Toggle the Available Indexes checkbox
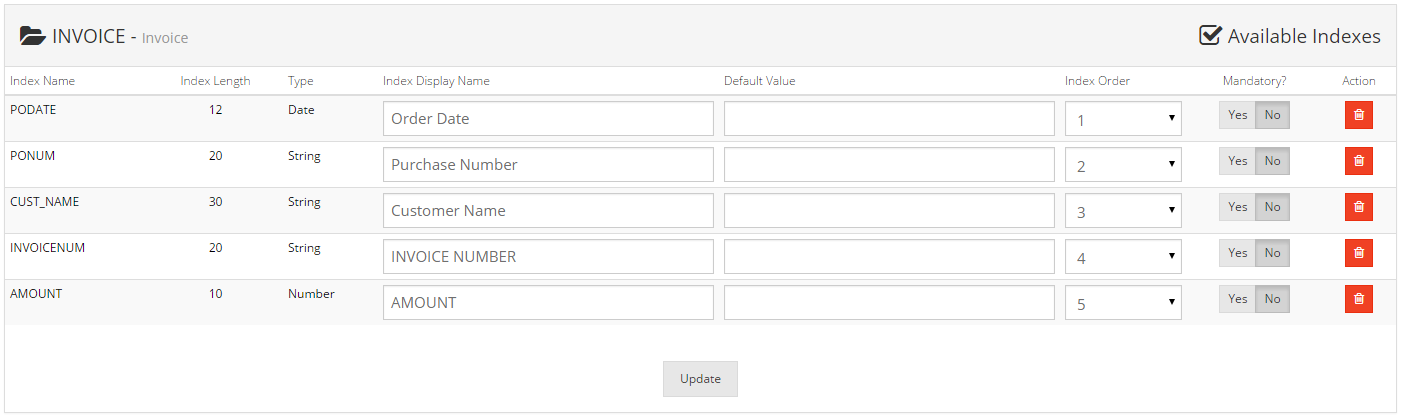1402x418 pixels. 1210,35
